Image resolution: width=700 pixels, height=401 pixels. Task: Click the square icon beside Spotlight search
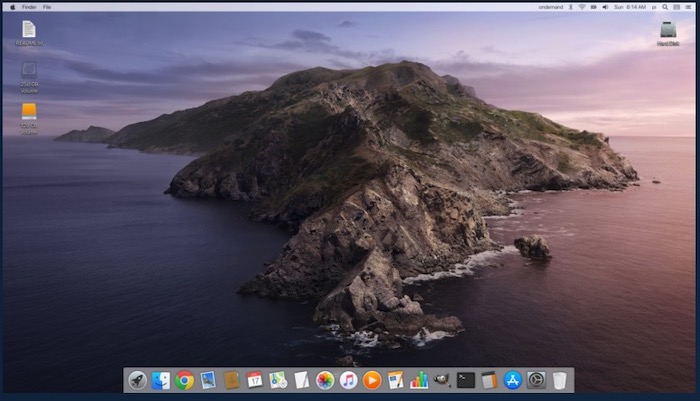(x=677, y=7)
